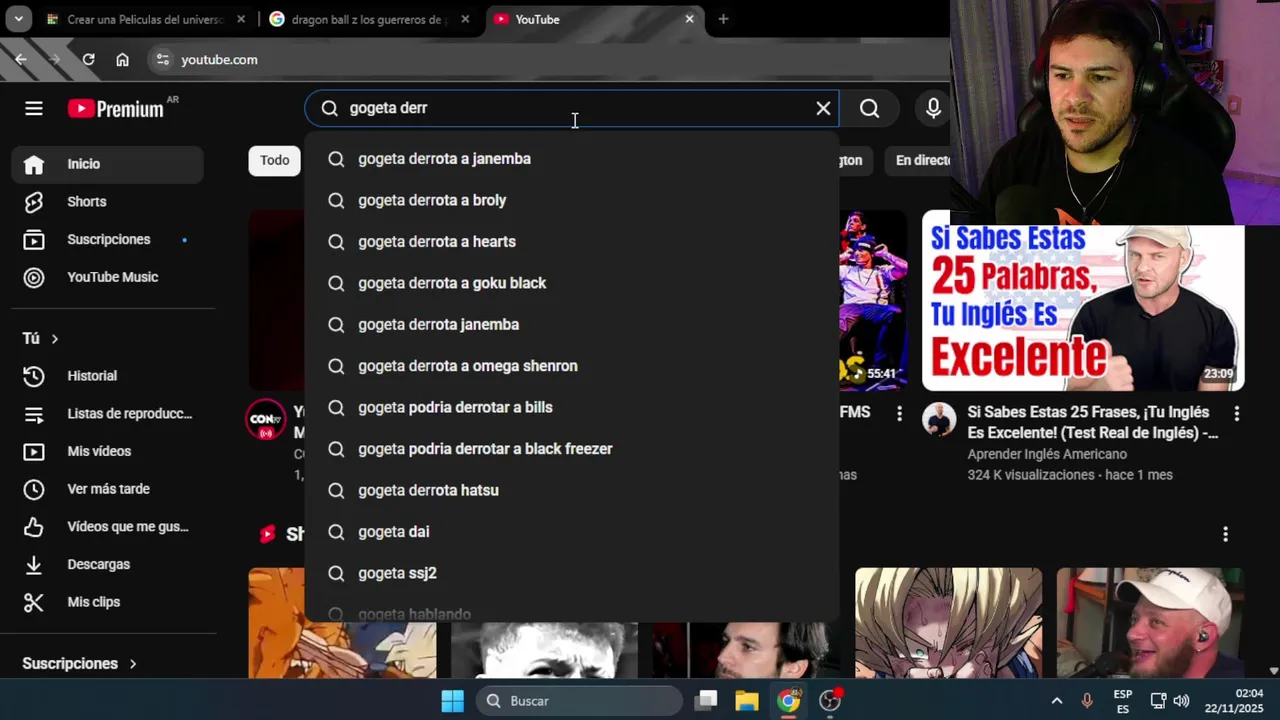Select the Todo filter chip
Viewport: 1280px width, 720px height.
click(x=274, y=160)
